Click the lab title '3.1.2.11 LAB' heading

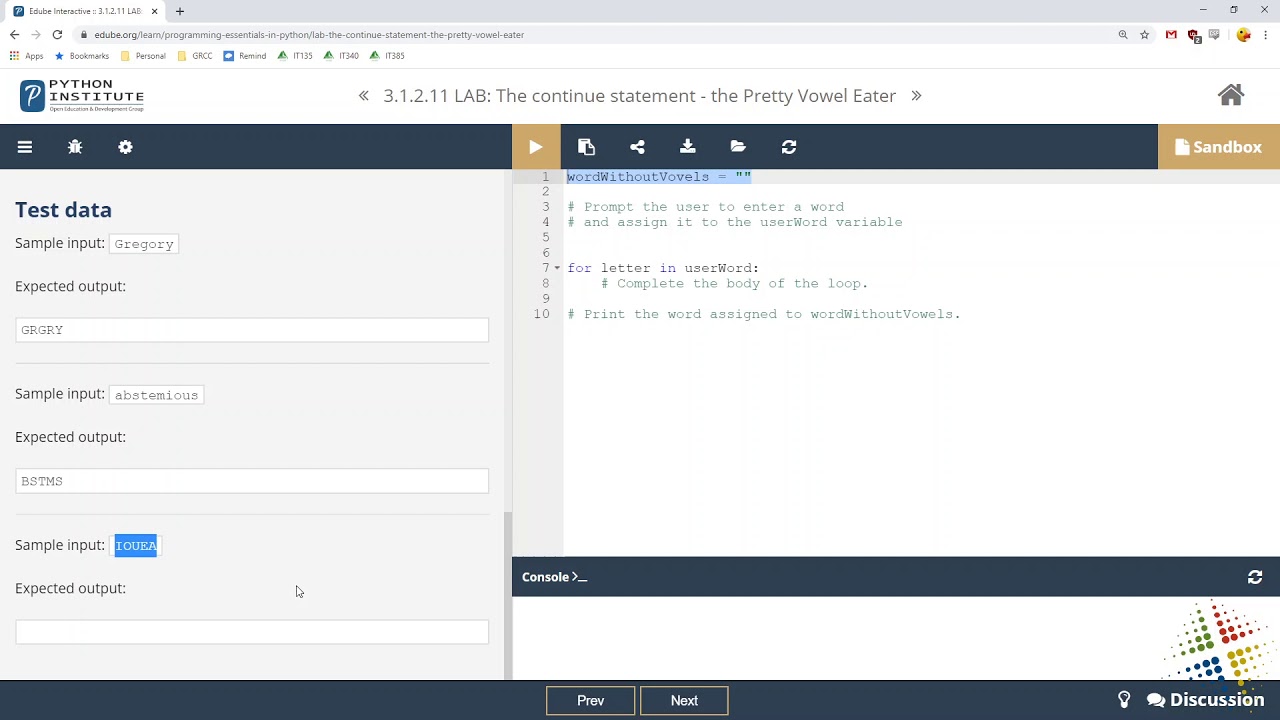pos(640,96)
